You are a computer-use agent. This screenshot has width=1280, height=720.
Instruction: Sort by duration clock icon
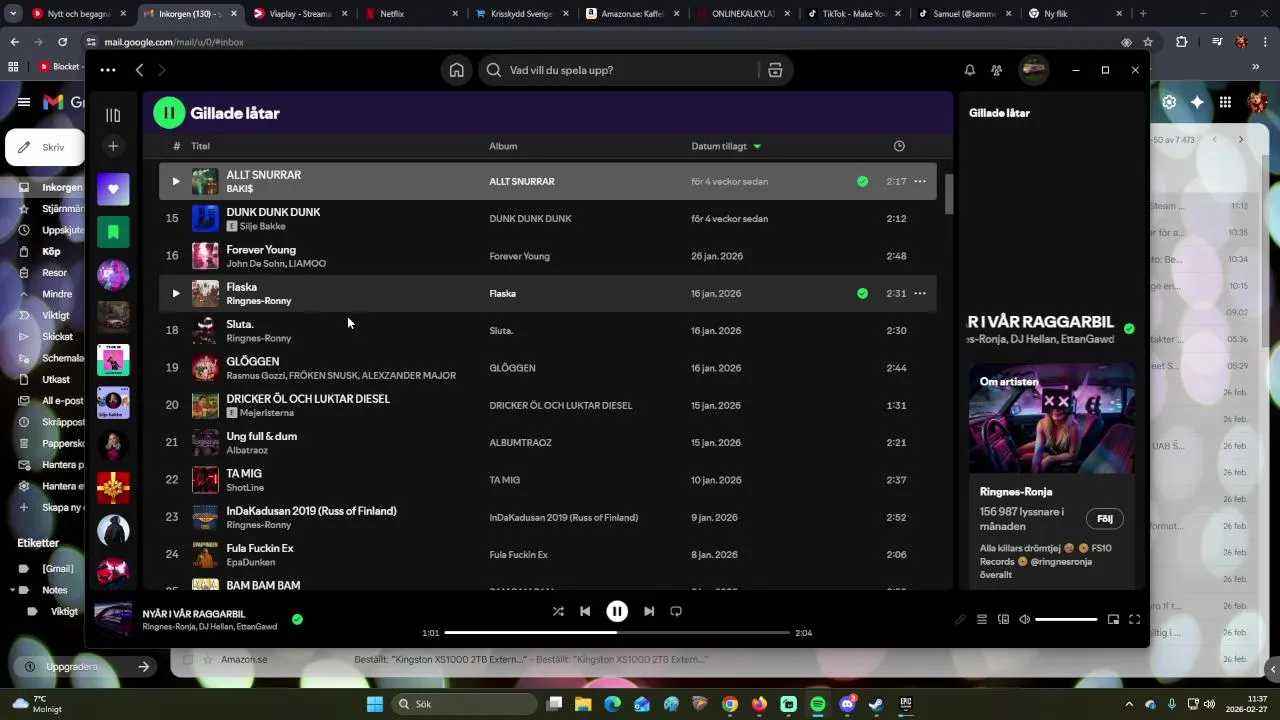point(899,146)
